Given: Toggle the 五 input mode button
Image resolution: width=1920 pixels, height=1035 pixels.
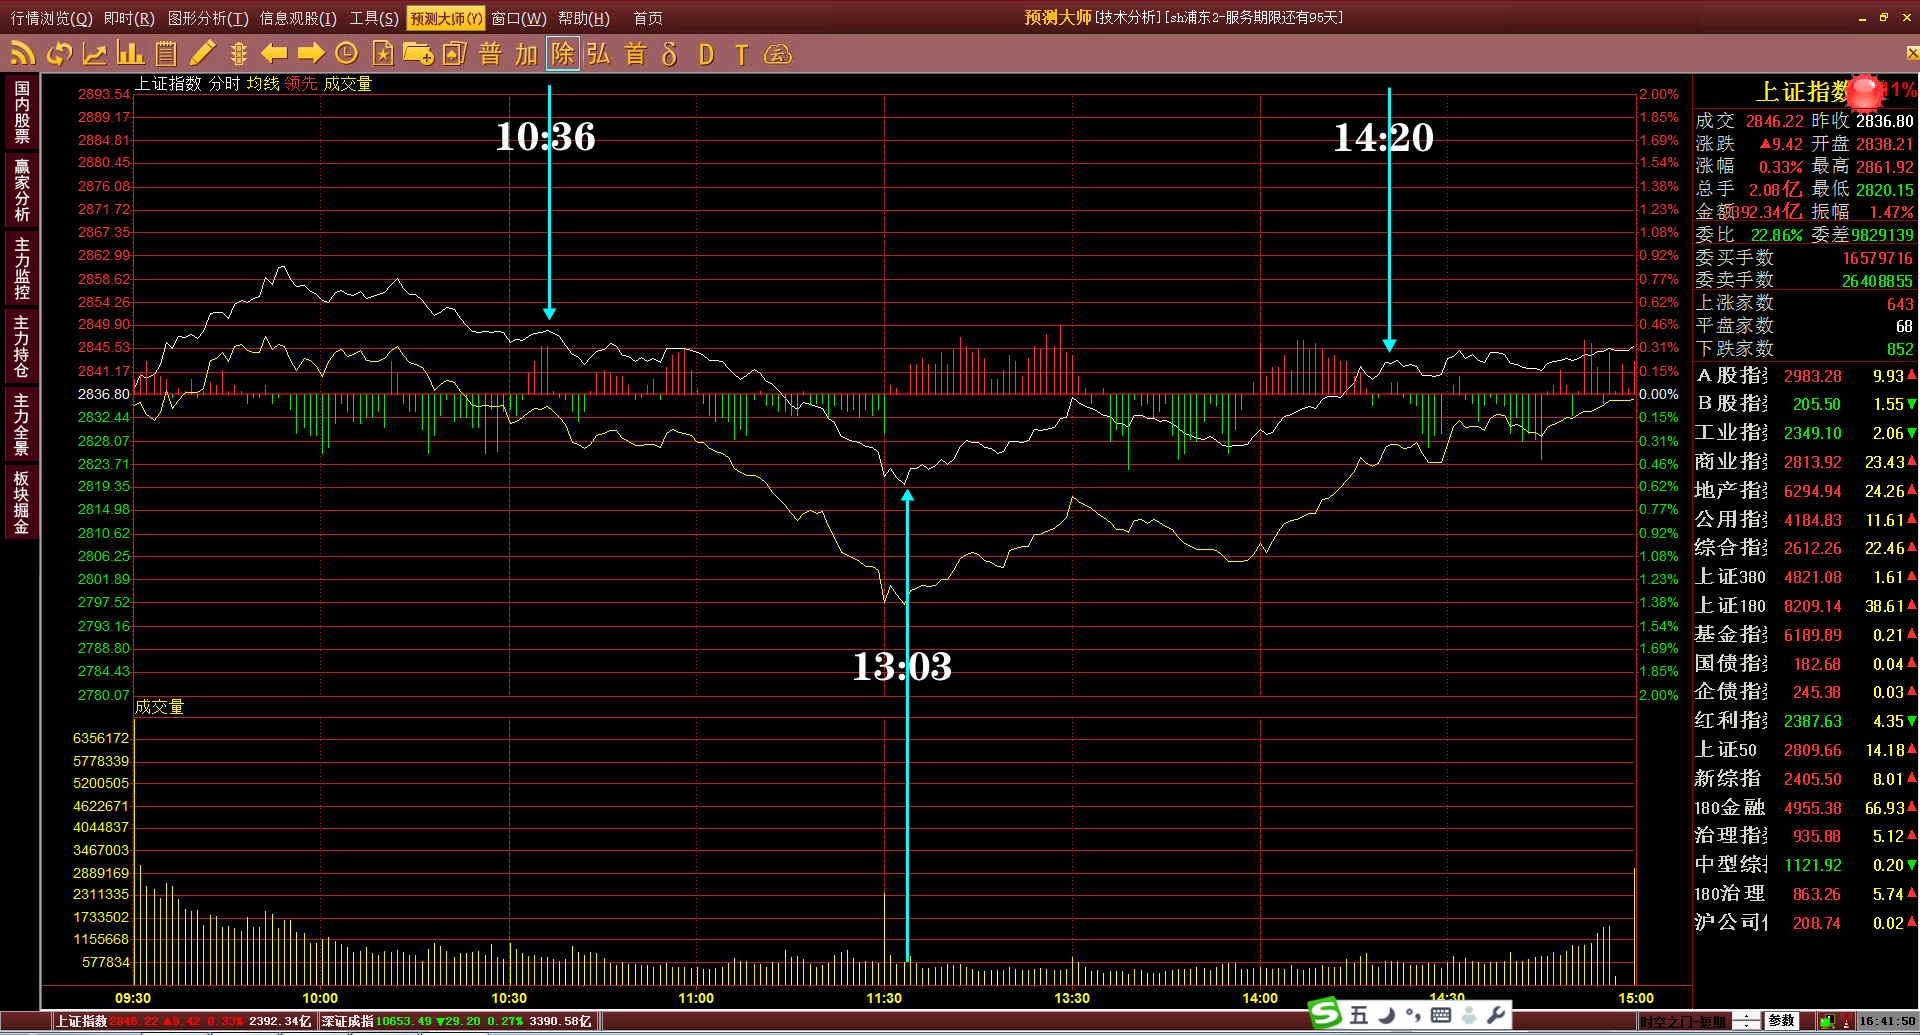Looking at the screenshot, I should [1358, 1015].
